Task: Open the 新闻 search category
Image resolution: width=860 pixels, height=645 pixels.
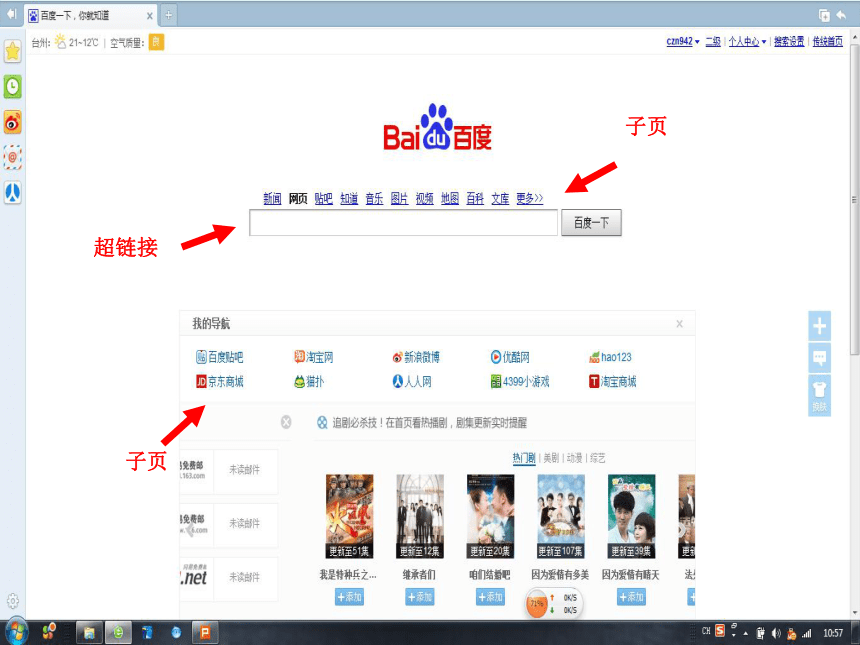Action: [272, 198]
